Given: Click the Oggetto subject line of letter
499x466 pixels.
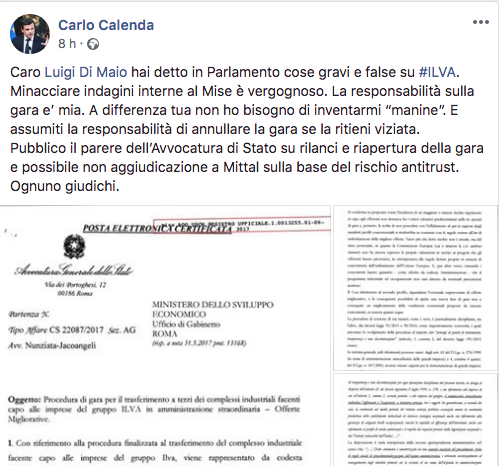Looking at the screenshot, I should click(x=154, y=409).
